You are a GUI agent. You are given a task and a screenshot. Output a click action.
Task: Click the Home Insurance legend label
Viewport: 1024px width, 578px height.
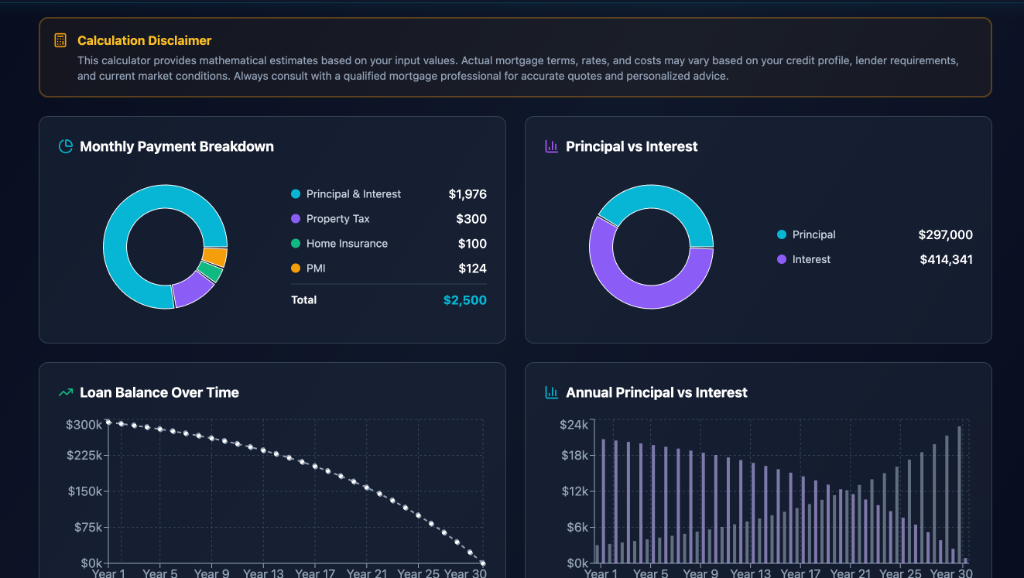pyautogui.click(x=347, y=244)
